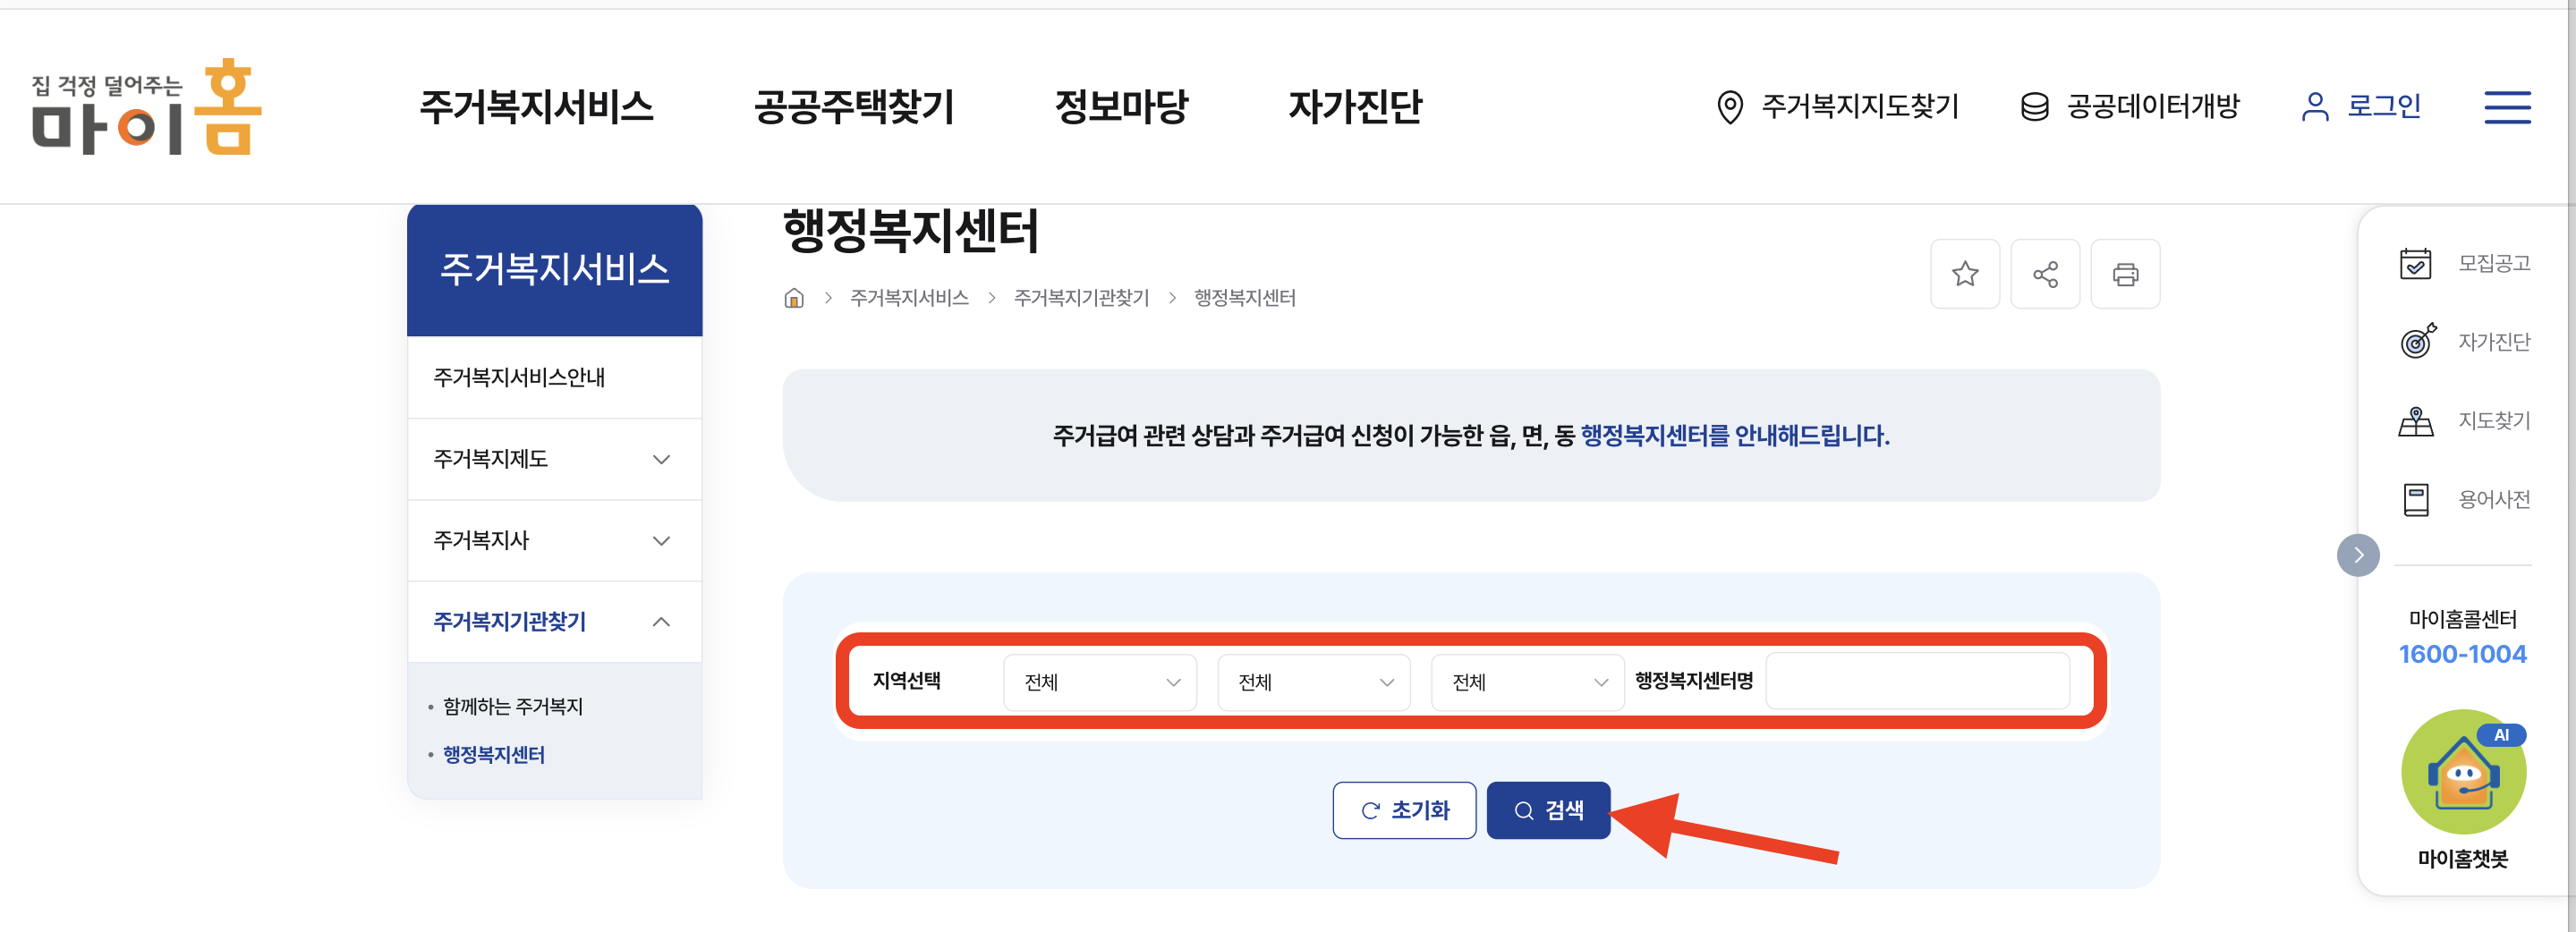Open 자가진단 top menu
This screenshot has width=2576, height=932.
tap(1354, 107)
